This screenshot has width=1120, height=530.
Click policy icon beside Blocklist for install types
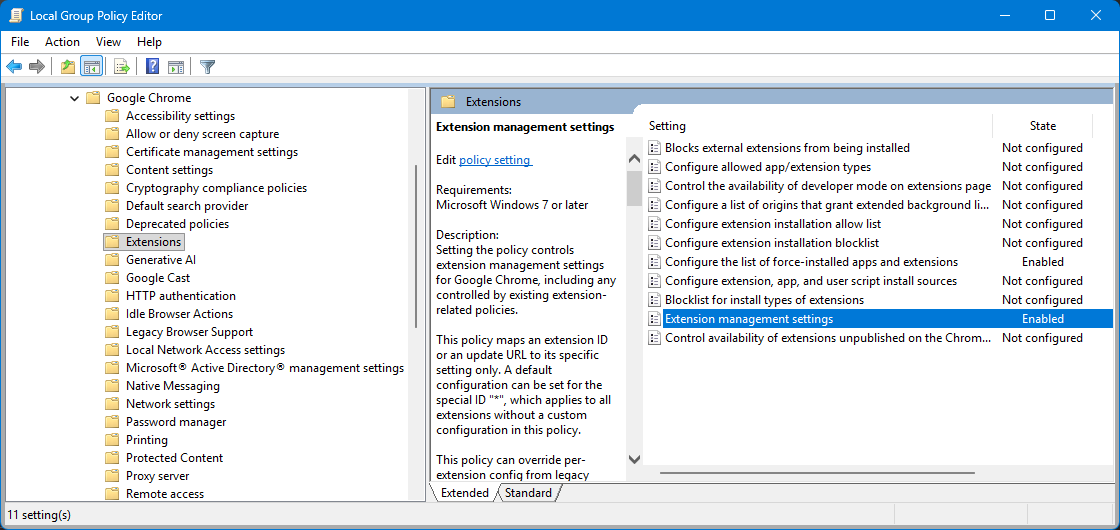(654, 300)
